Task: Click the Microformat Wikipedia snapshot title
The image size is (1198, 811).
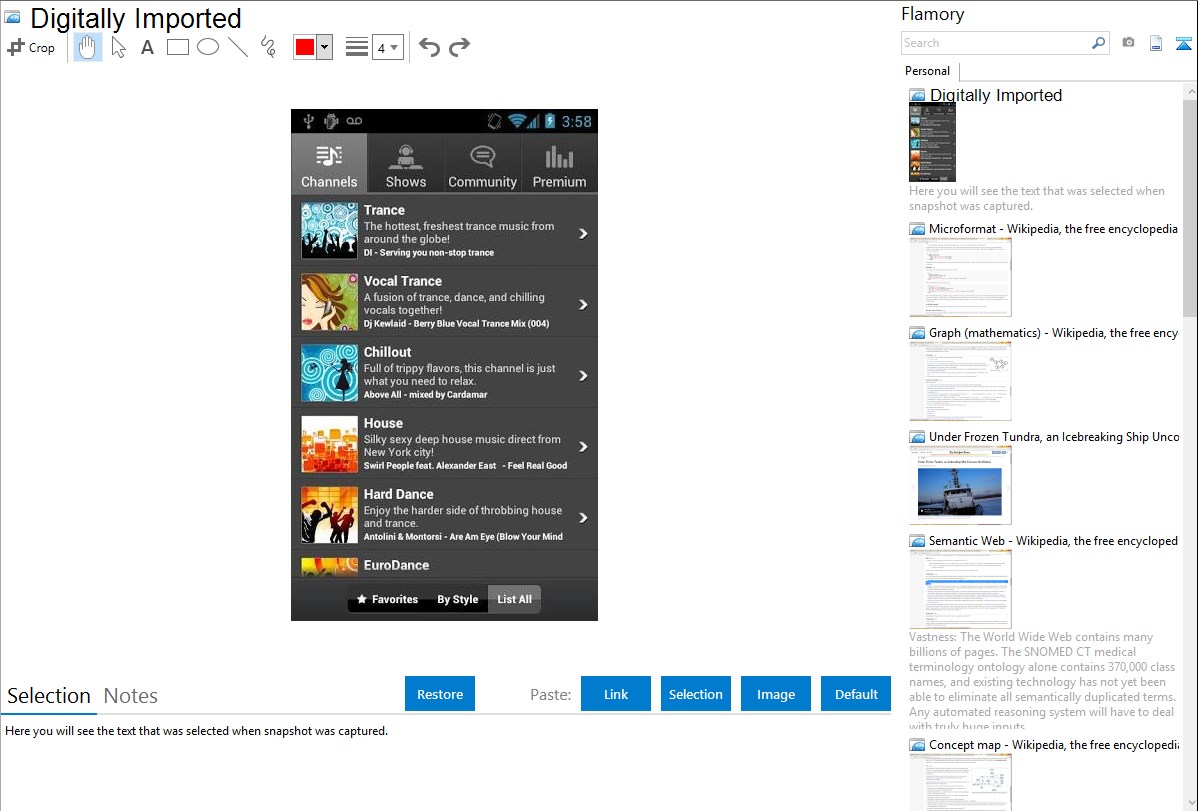Action: (1053, 229)
